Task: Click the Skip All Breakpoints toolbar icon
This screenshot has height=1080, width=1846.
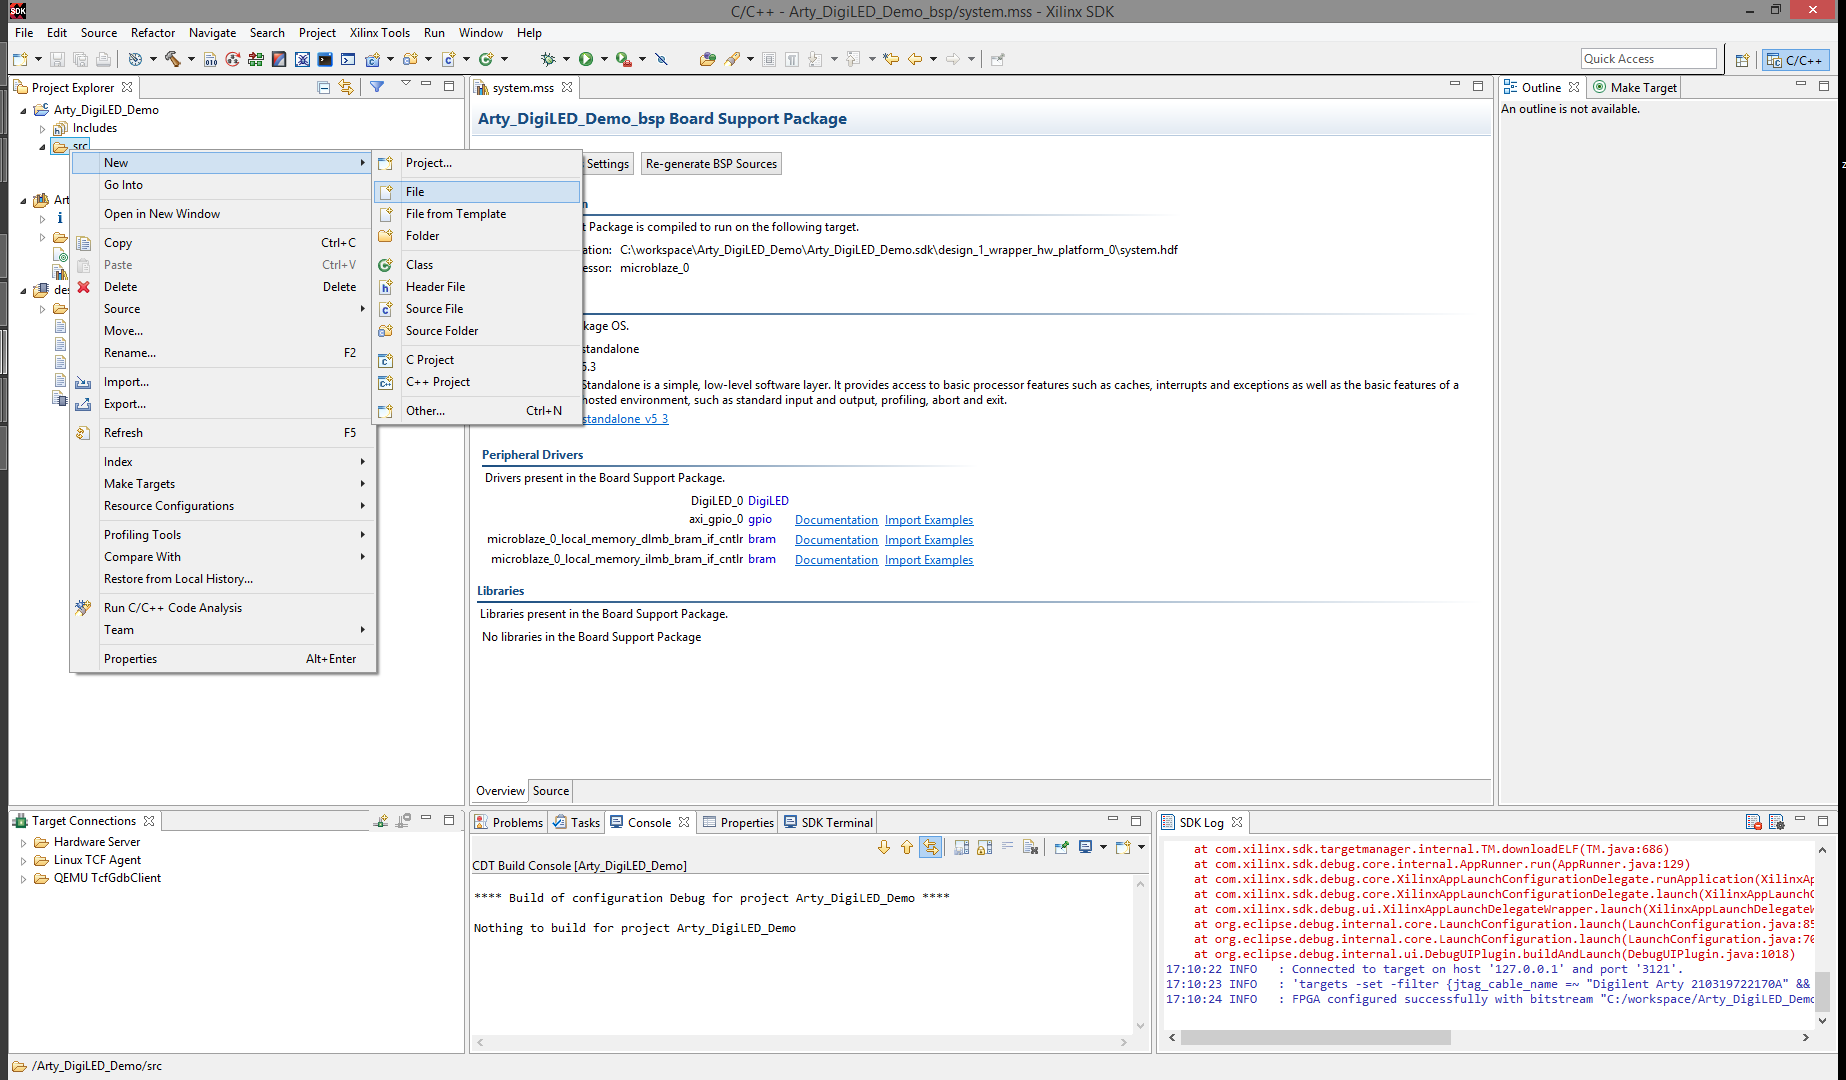Action: (x=661, y=59)
